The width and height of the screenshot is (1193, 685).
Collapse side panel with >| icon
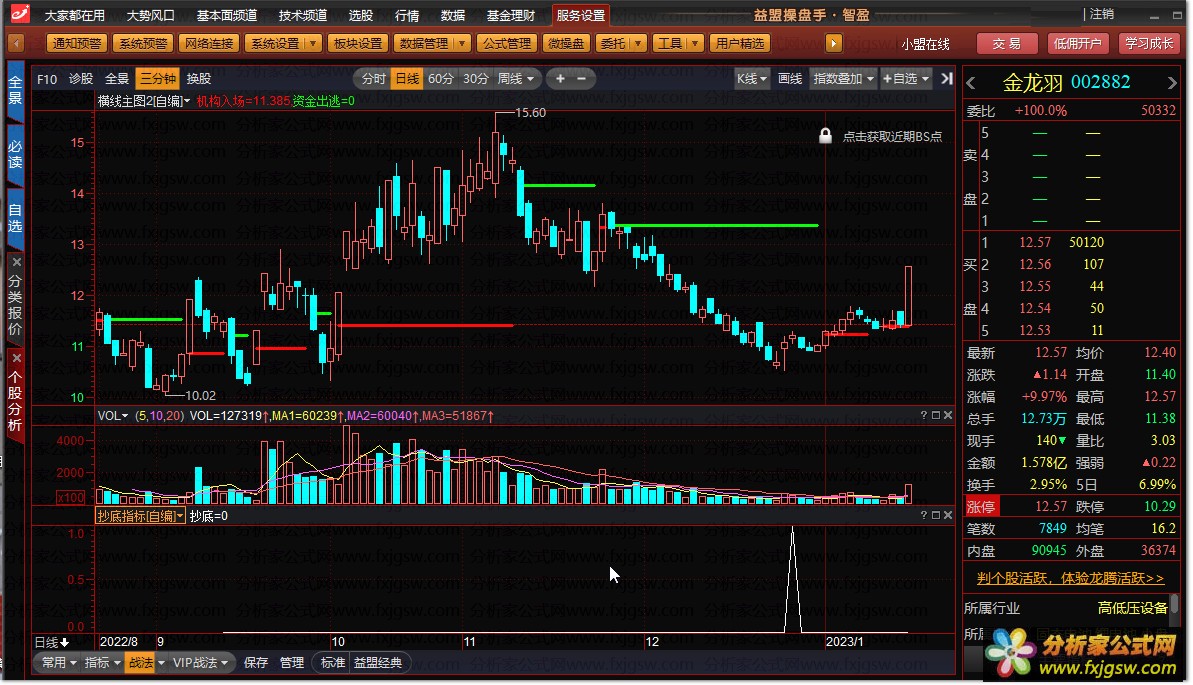[946, 78]
